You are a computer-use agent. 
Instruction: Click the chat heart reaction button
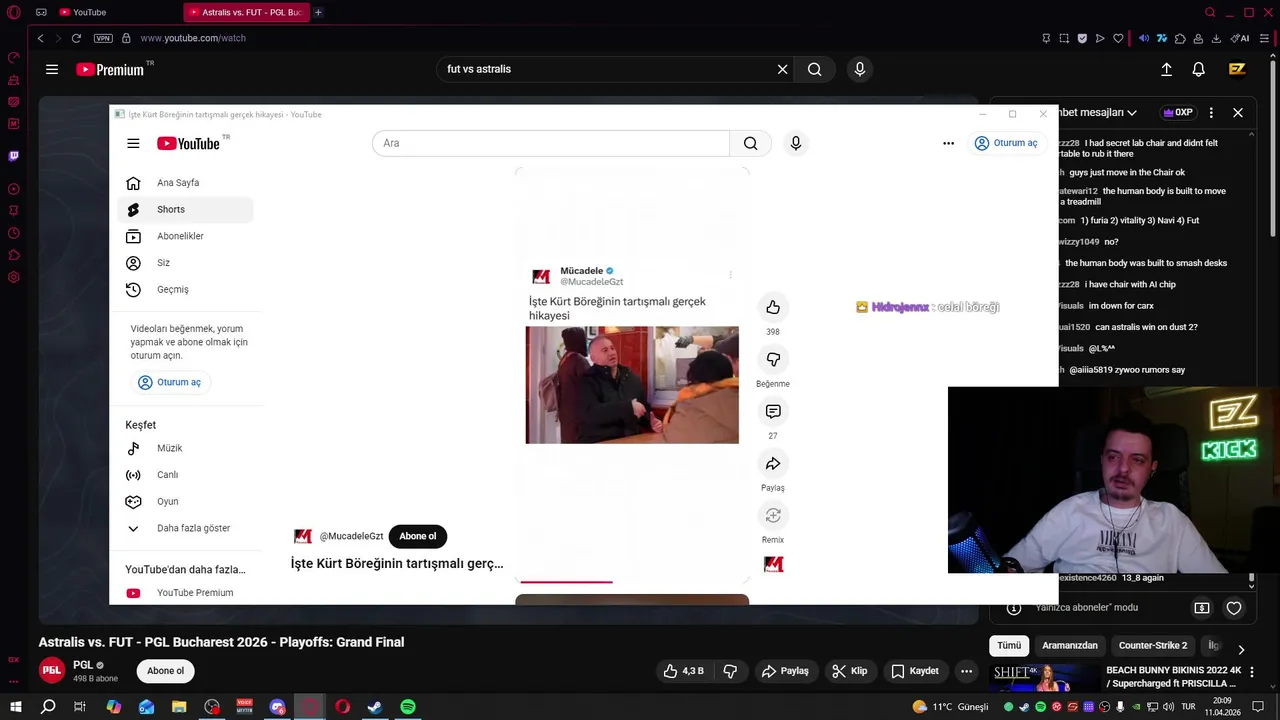[x=1234, y=608]
